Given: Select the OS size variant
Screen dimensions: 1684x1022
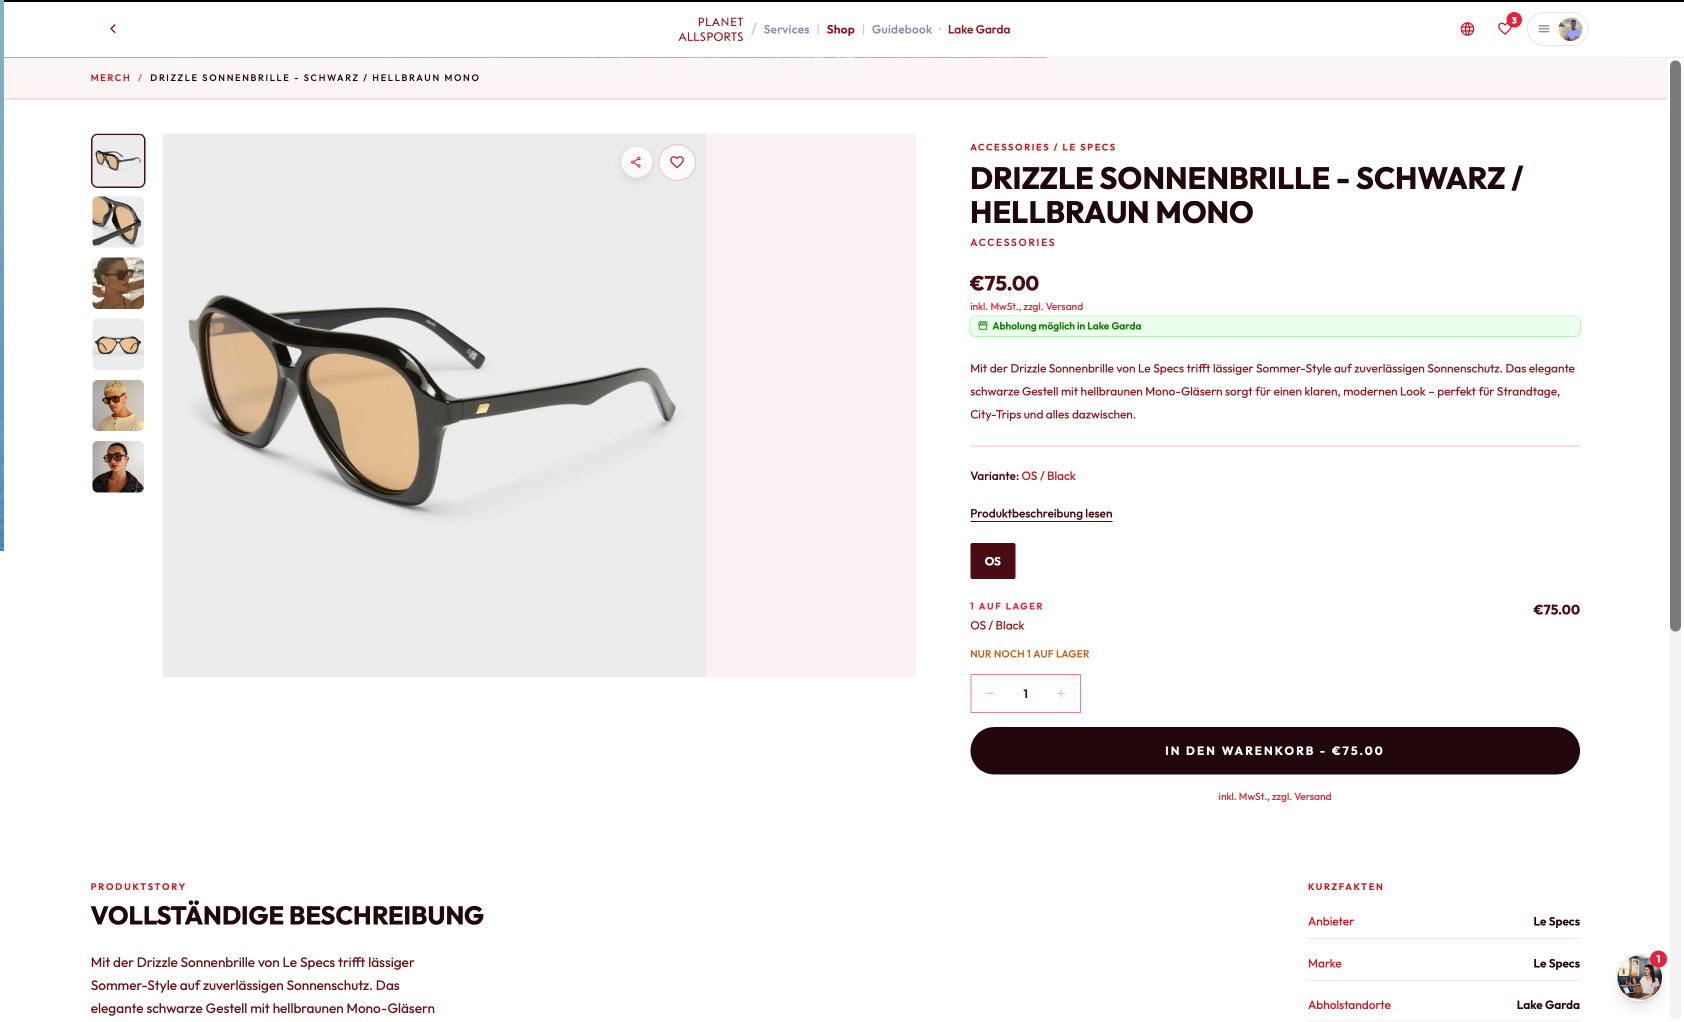Looking at the screenshot, I should pos(993,561).
